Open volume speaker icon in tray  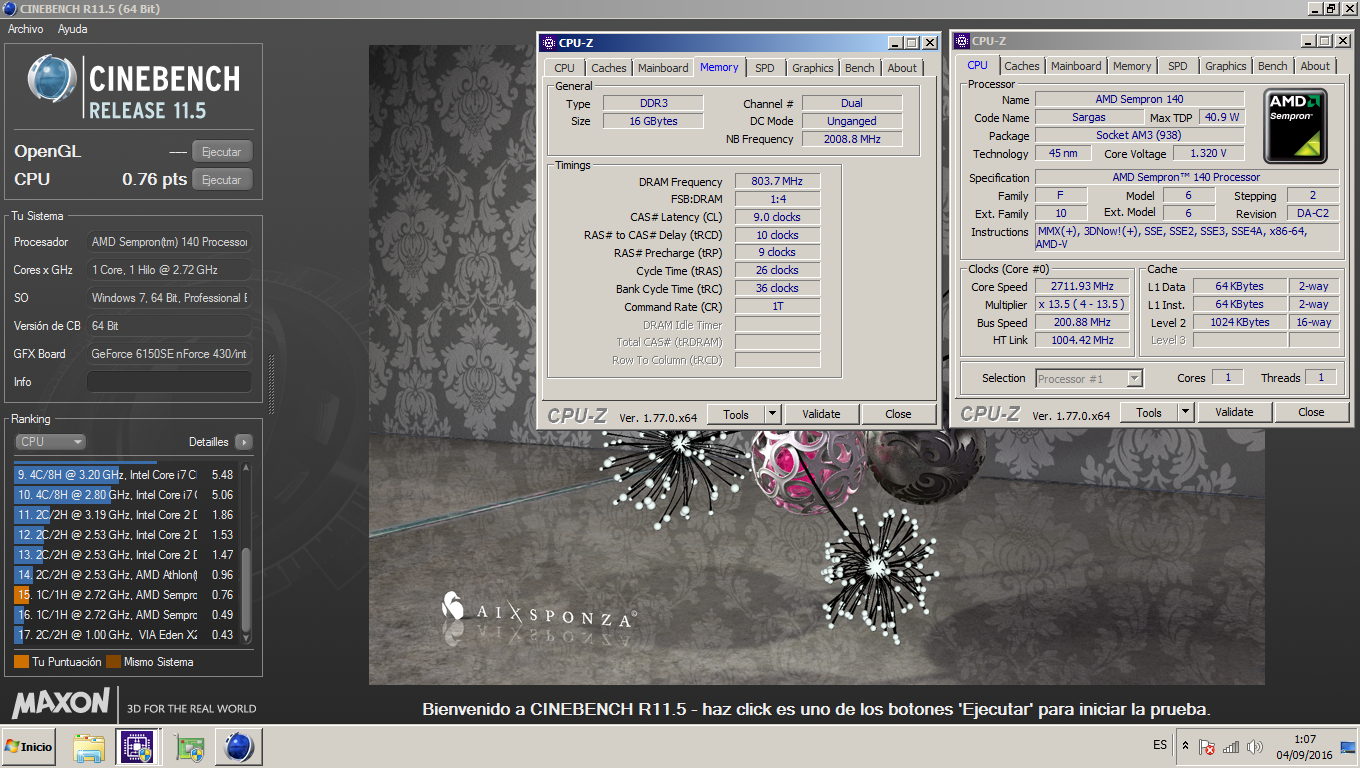click(1254, 747)
